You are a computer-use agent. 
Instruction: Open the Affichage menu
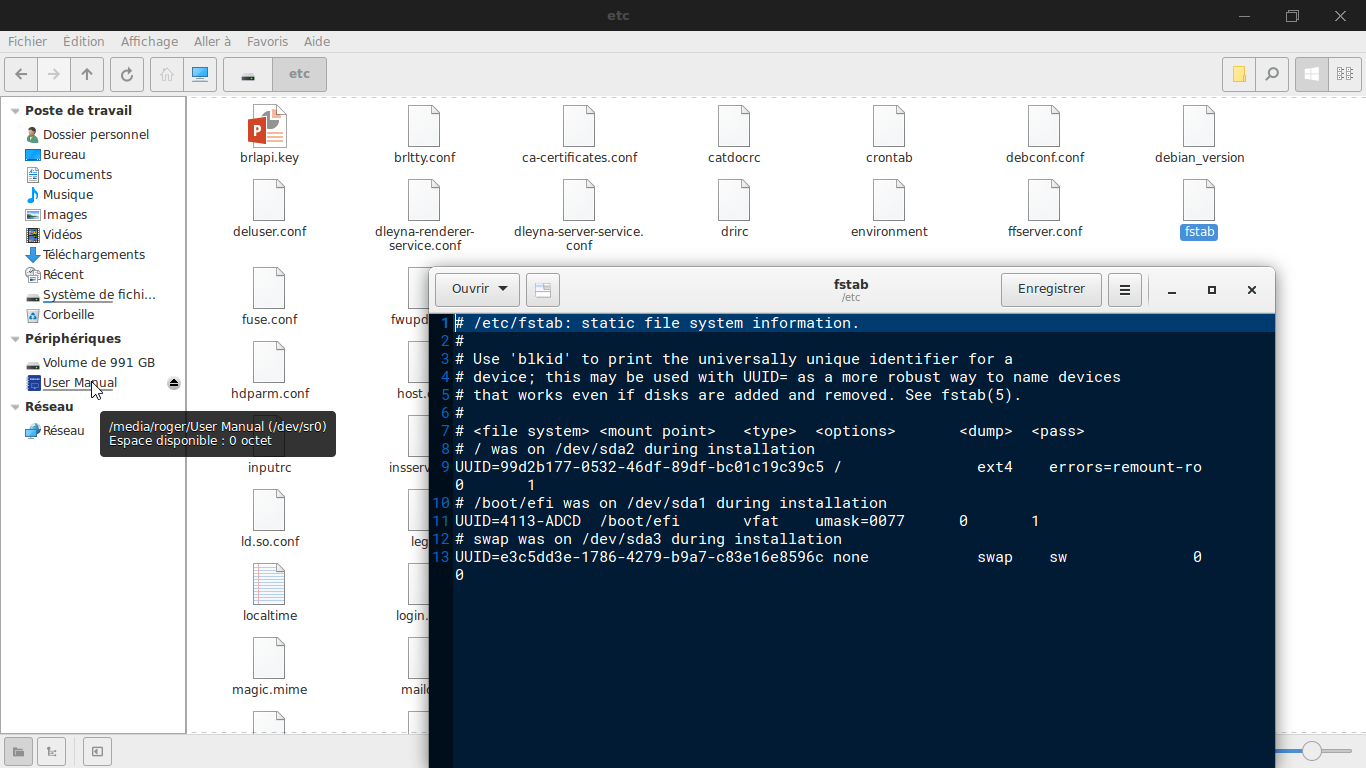[149, 41]
